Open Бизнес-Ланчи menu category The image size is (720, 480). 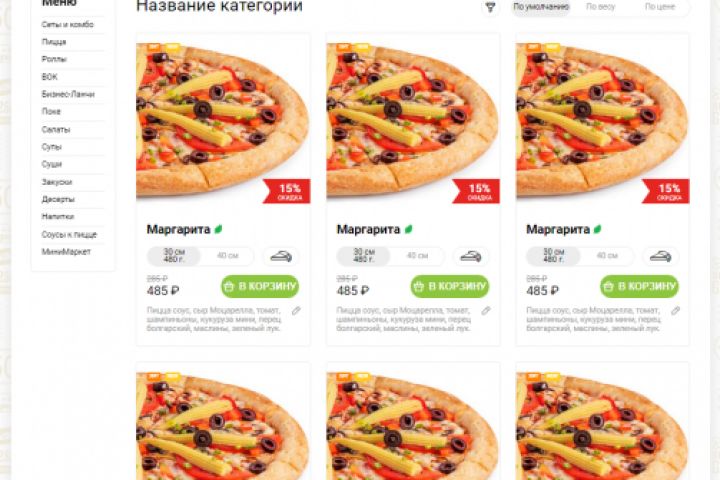tap(68, 94)
